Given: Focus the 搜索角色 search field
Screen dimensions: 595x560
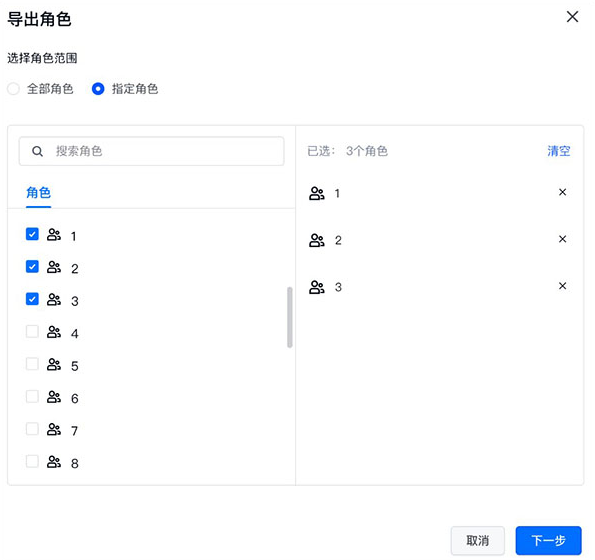Looking at the screenshot, I should tap(151, 151).
